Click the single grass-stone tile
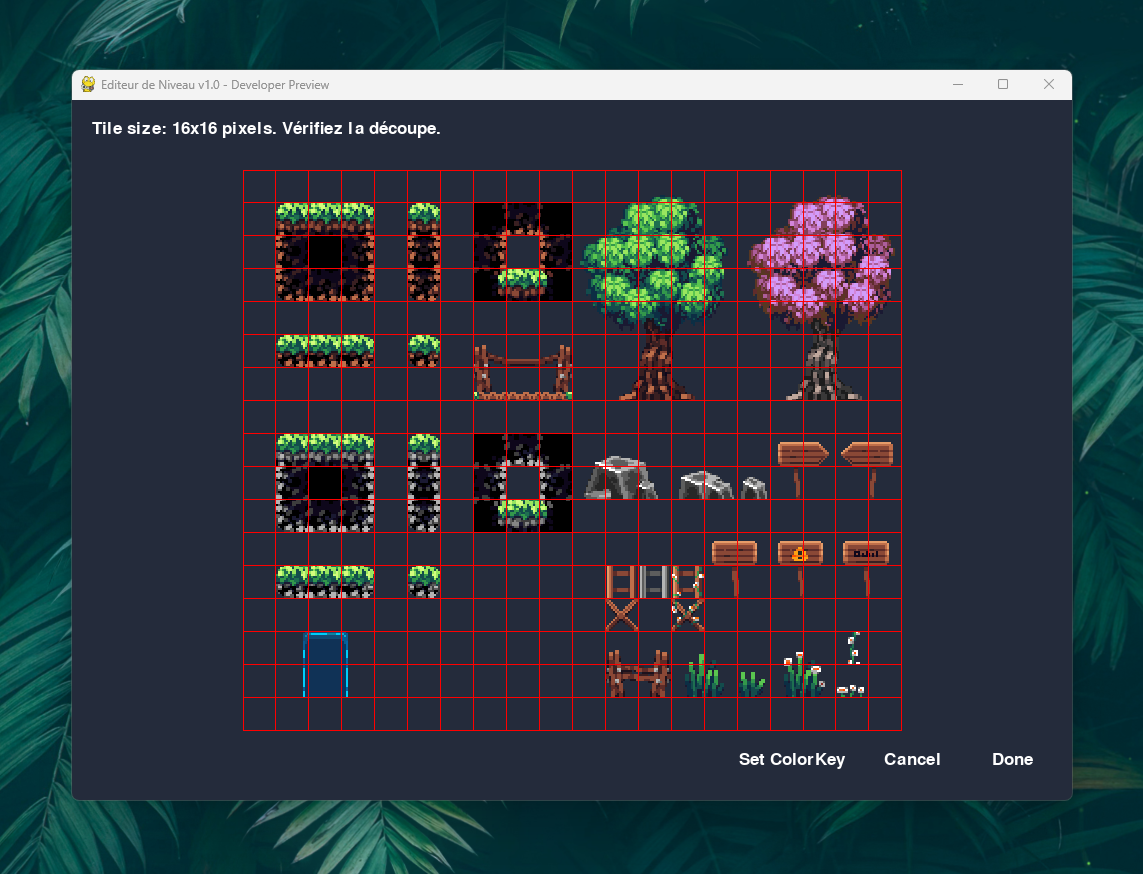Image resolution: width=1143 pixels, height=874 pixels. click(424, 582)
